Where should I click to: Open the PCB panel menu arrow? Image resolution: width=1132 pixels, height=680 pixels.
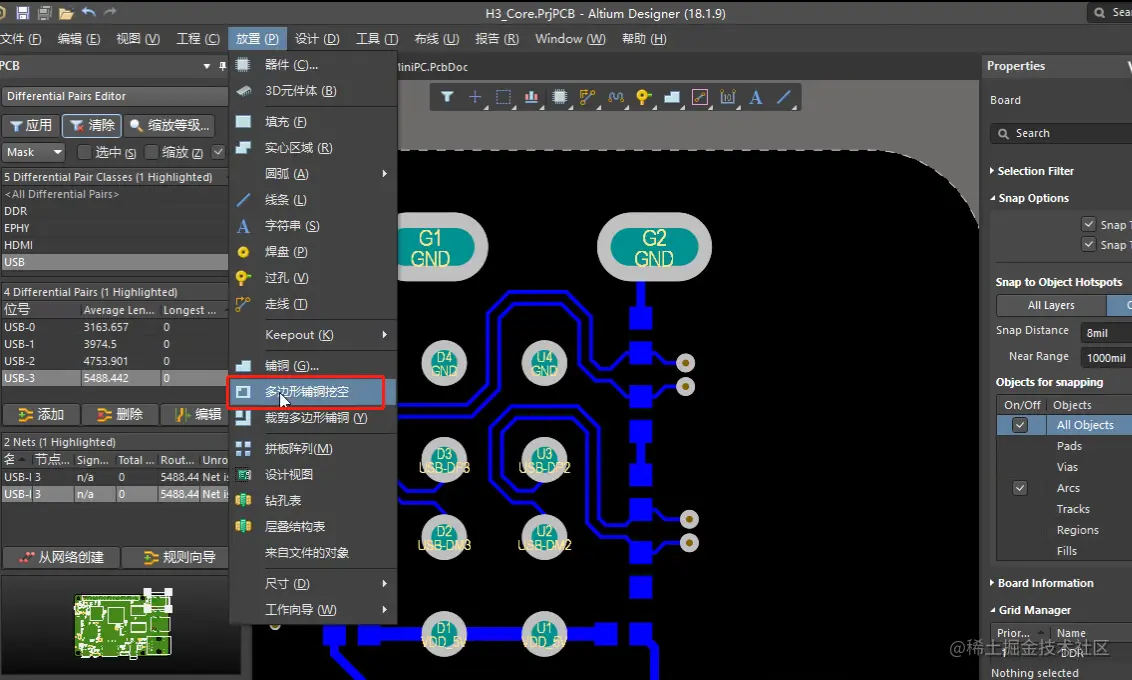(x=206, y=66)
